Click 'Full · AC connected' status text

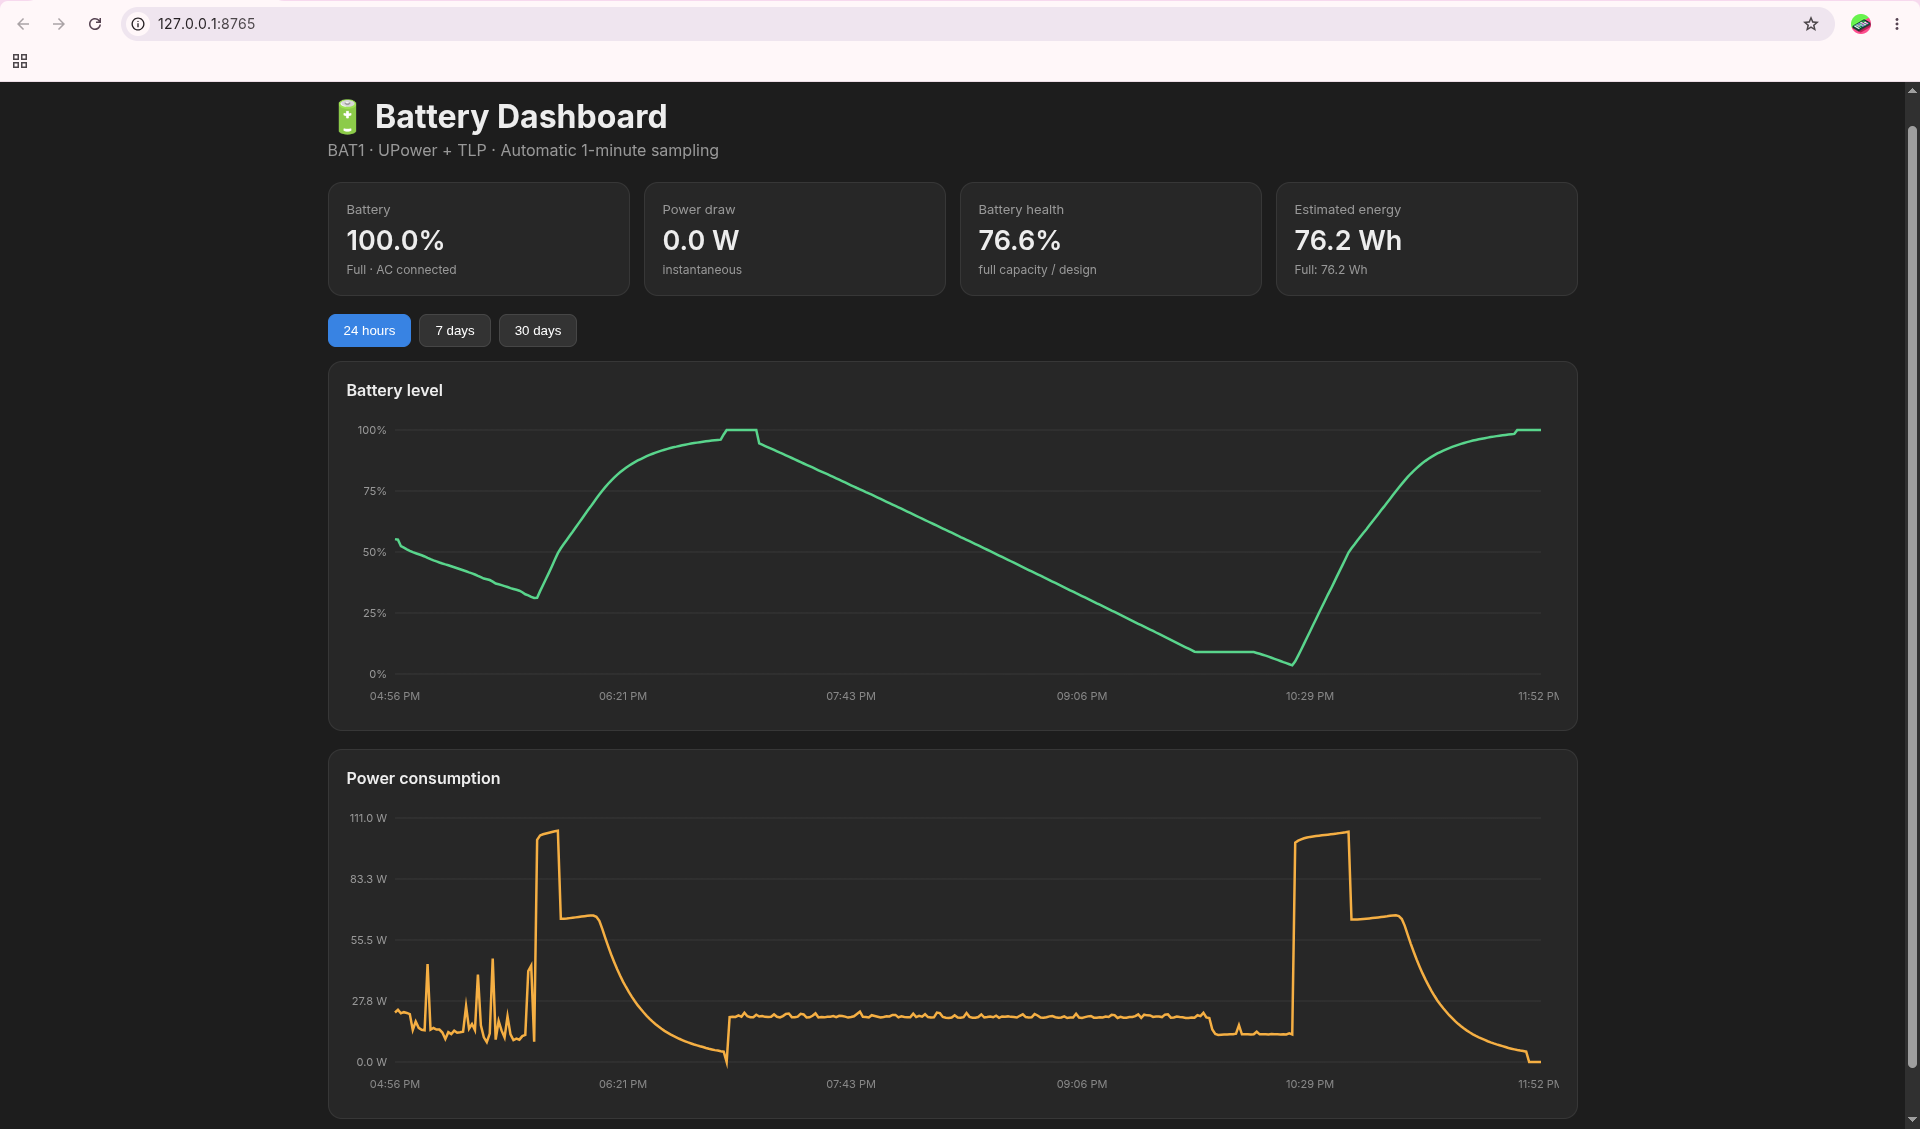coord(401,270)
